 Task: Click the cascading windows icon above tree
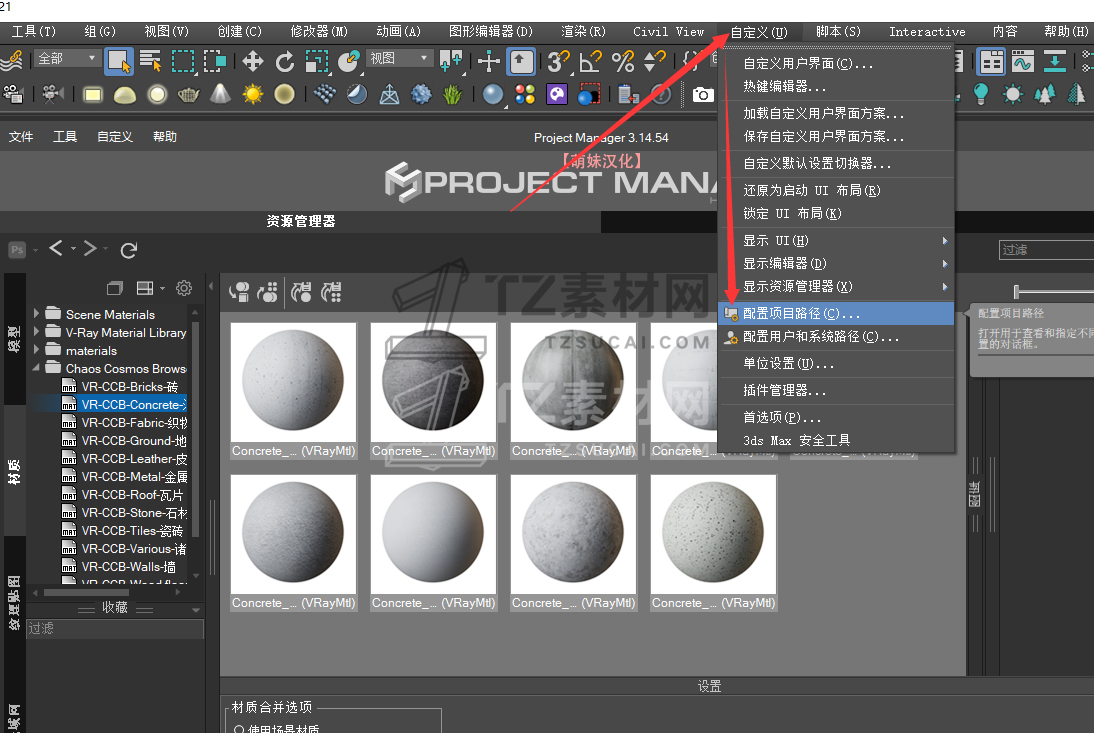[115, 288]
